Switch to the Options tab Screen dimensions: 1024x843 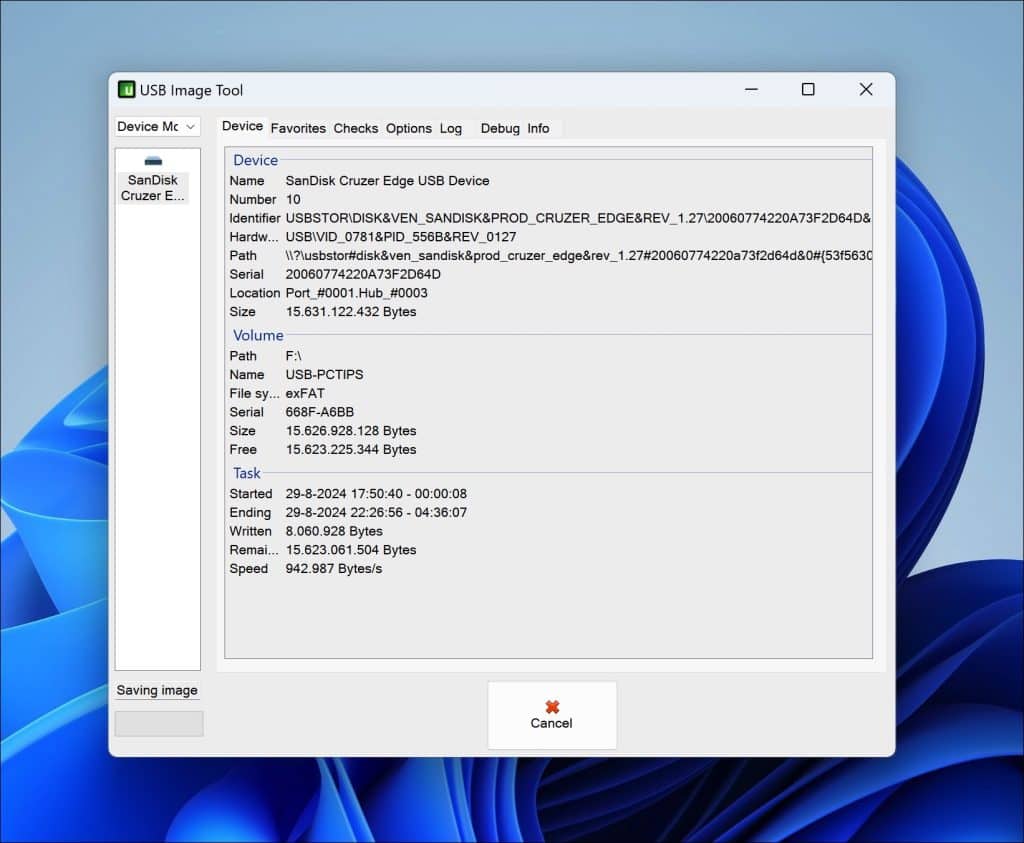[x=408, y=129]
